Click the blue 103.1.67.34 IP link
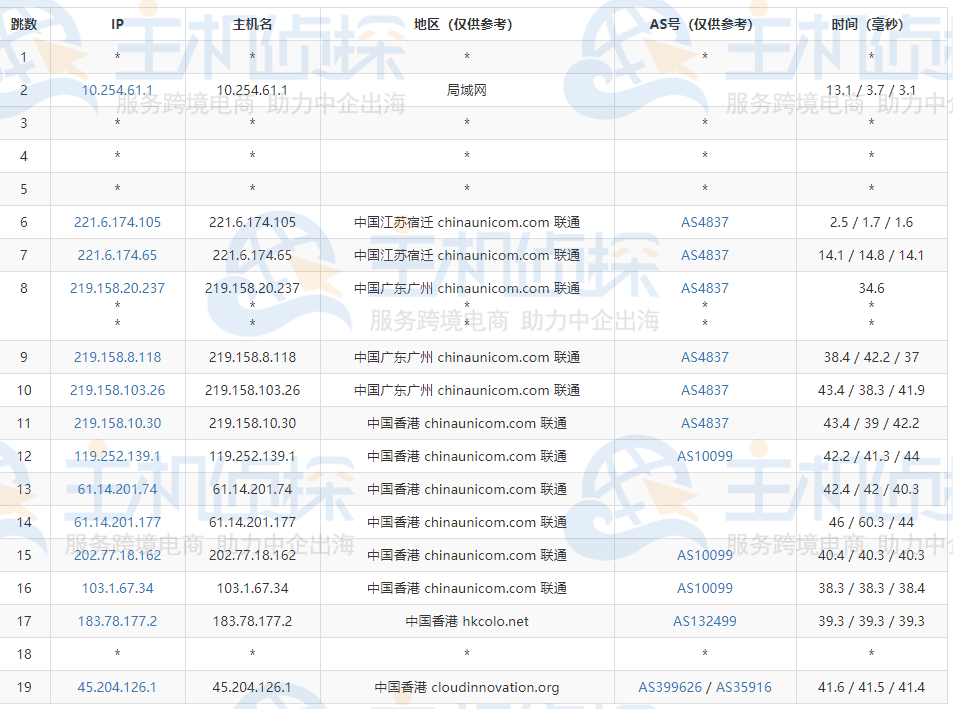This screenshot has width=953, height=709. tap(117, 588)
